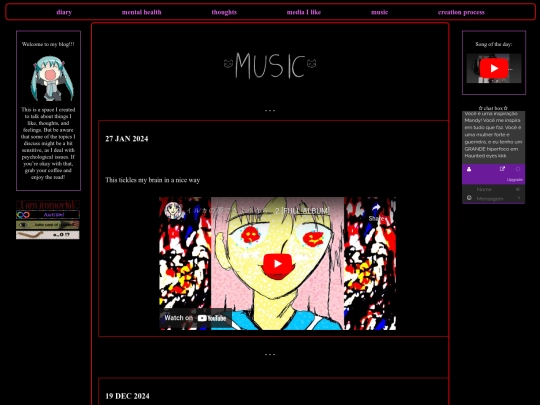
Task: Click the "take care of" eye badge
Action: 48,225
